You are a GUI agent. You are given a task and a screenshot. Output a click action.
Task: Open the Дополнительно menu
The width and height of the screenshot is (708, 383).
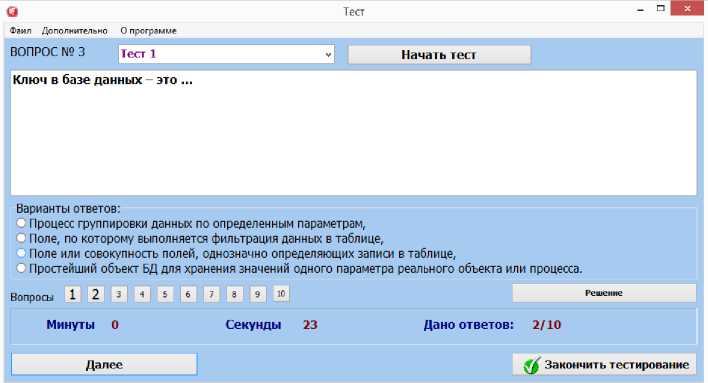75,31
